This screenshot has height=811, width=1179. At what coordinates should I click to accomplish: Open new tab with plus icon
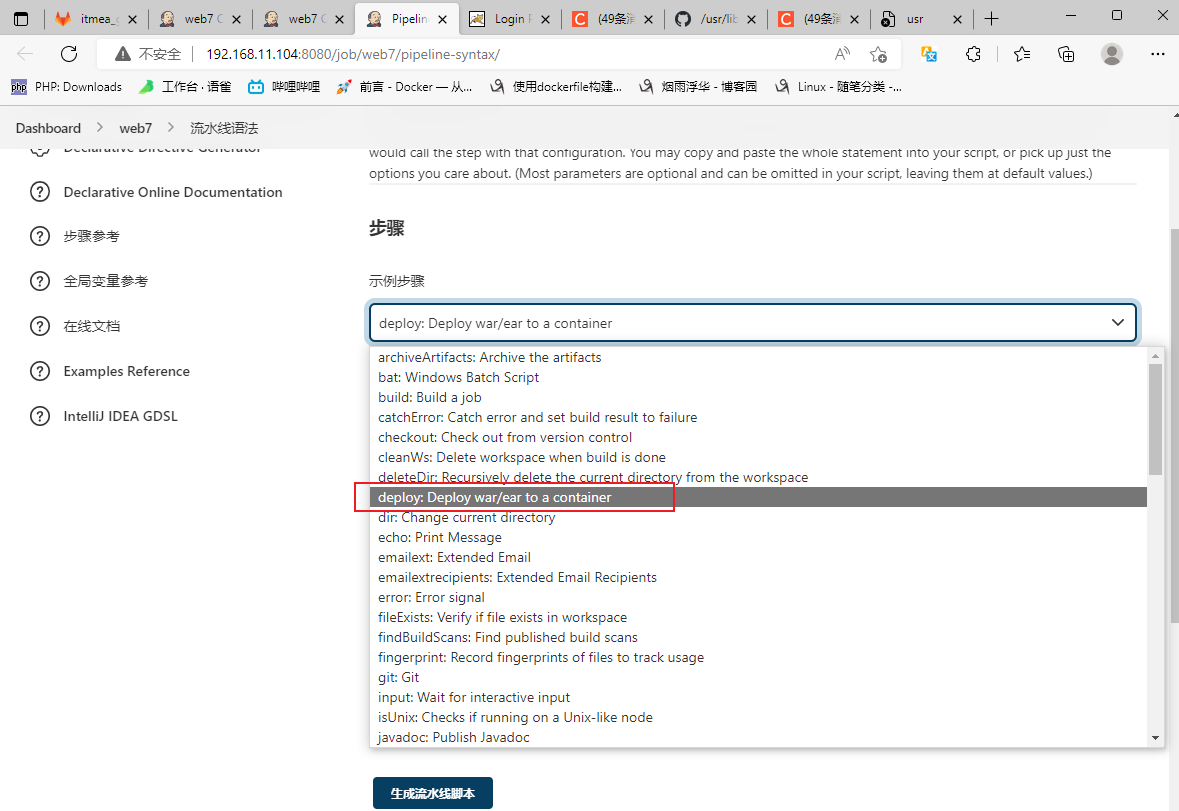pos(992,19)
